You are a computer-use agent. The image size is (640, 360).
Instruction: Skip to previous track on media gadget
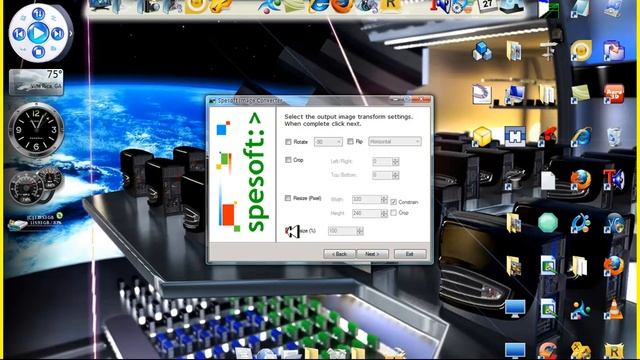tap(19, 33)
